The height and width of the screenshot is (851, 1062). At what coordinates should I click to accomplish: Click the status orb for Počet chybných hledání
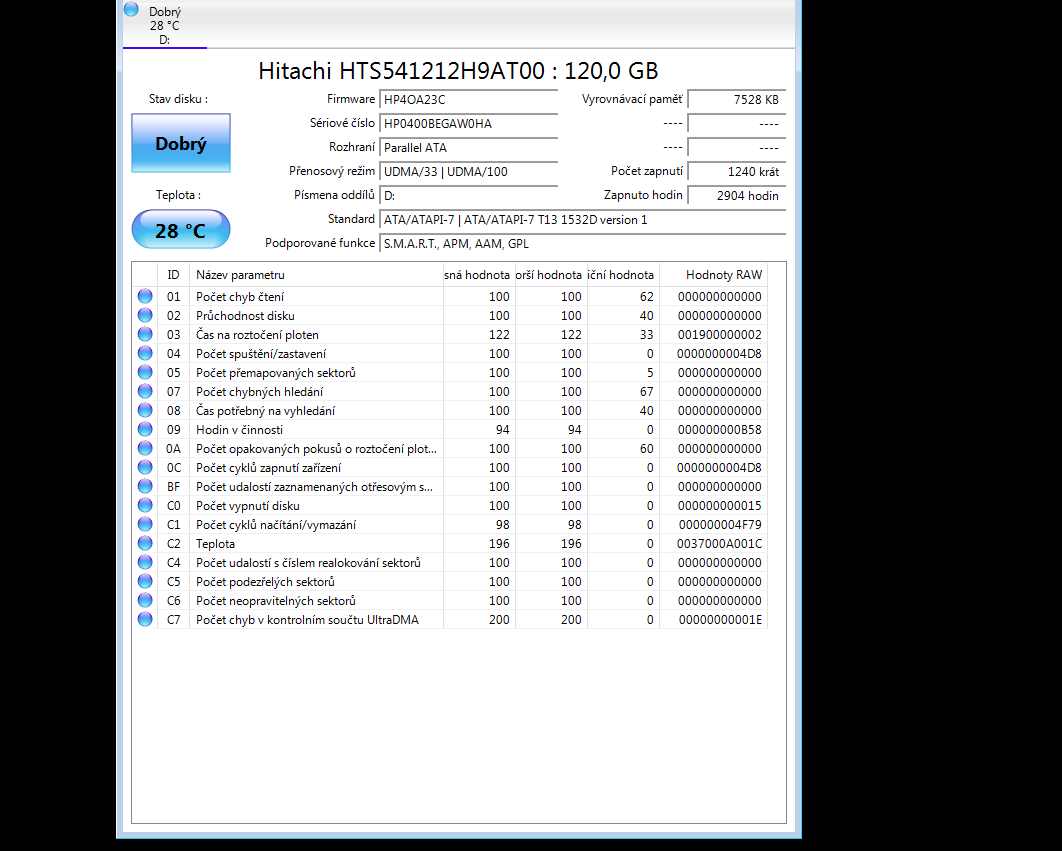tap(145, 391)
